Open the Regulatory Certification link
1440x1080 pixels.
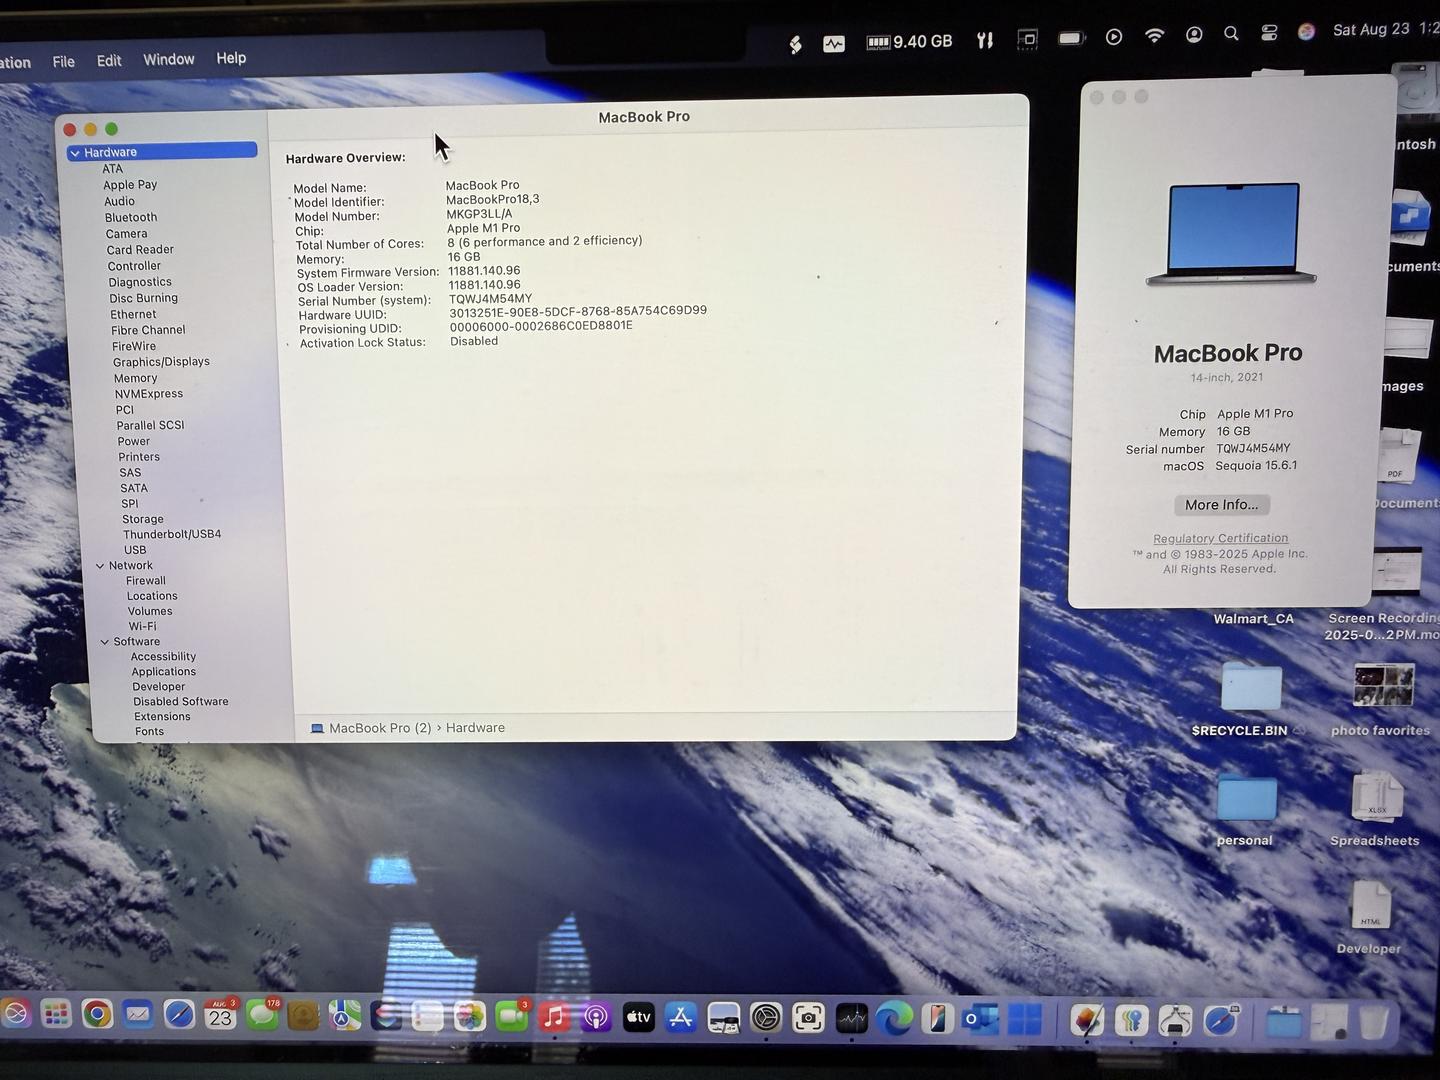tap(1220, 538)
